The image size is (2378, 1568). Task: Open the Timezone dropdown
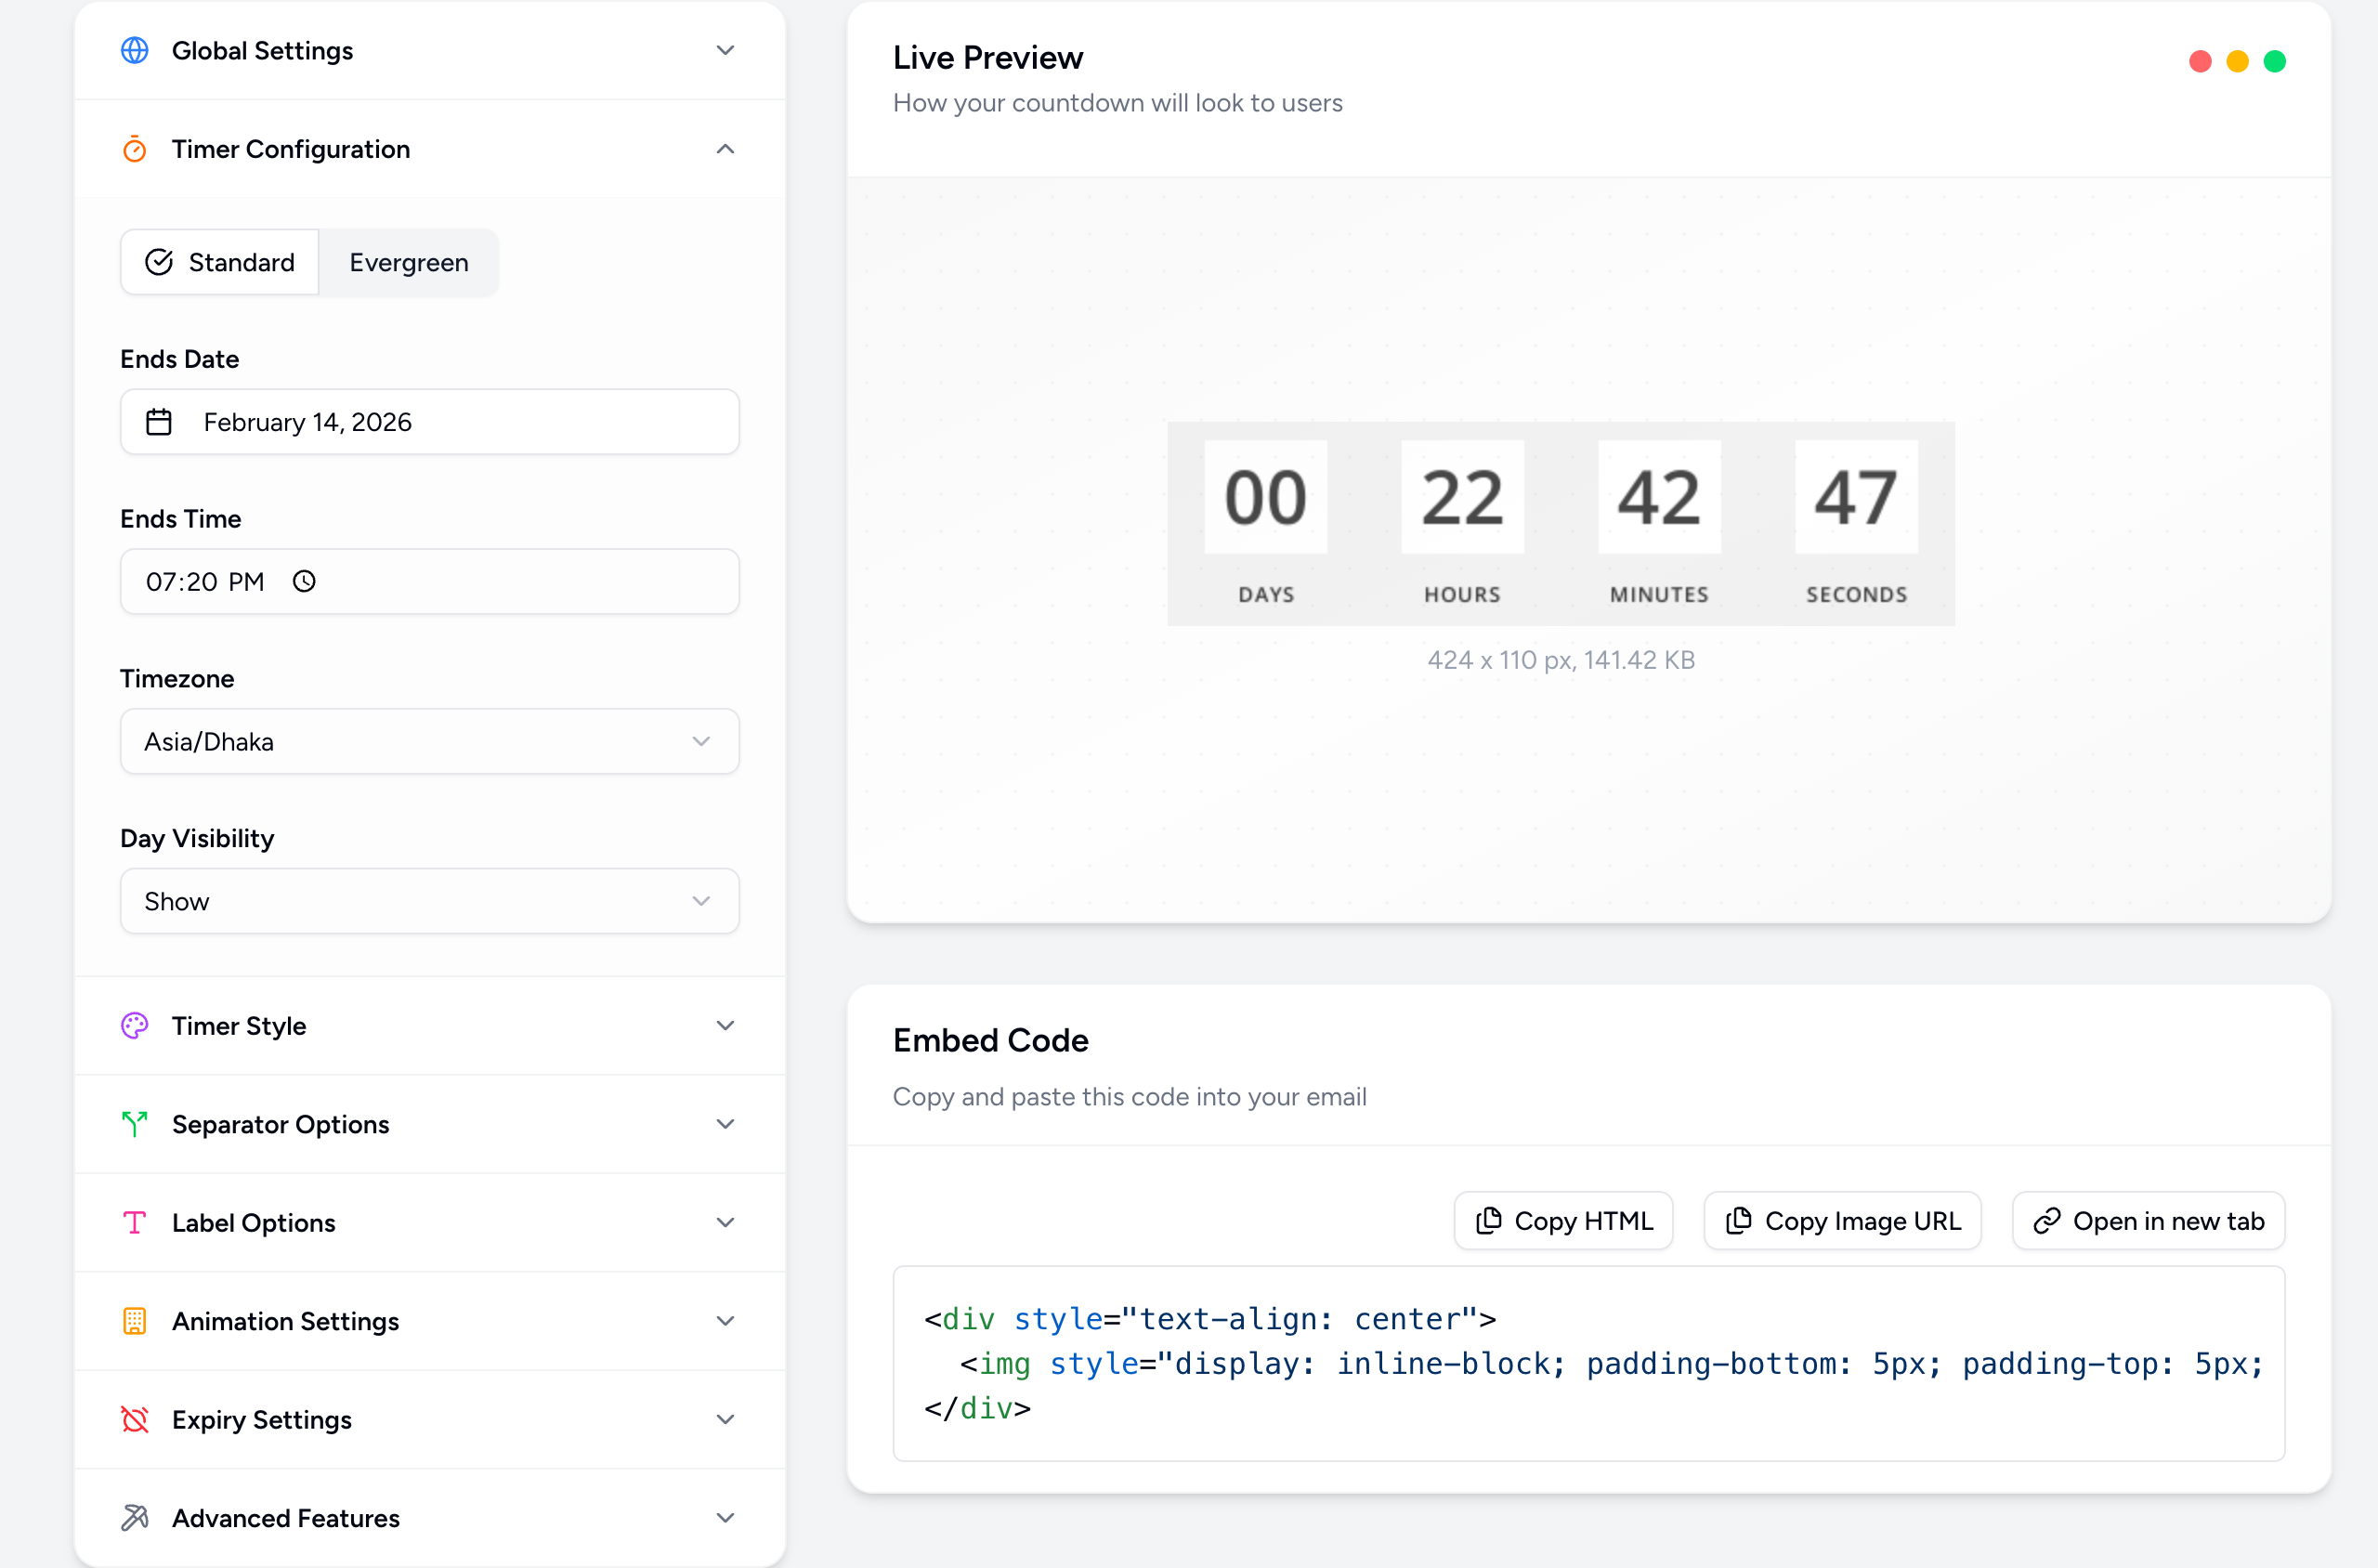click(x=429, y=741)
